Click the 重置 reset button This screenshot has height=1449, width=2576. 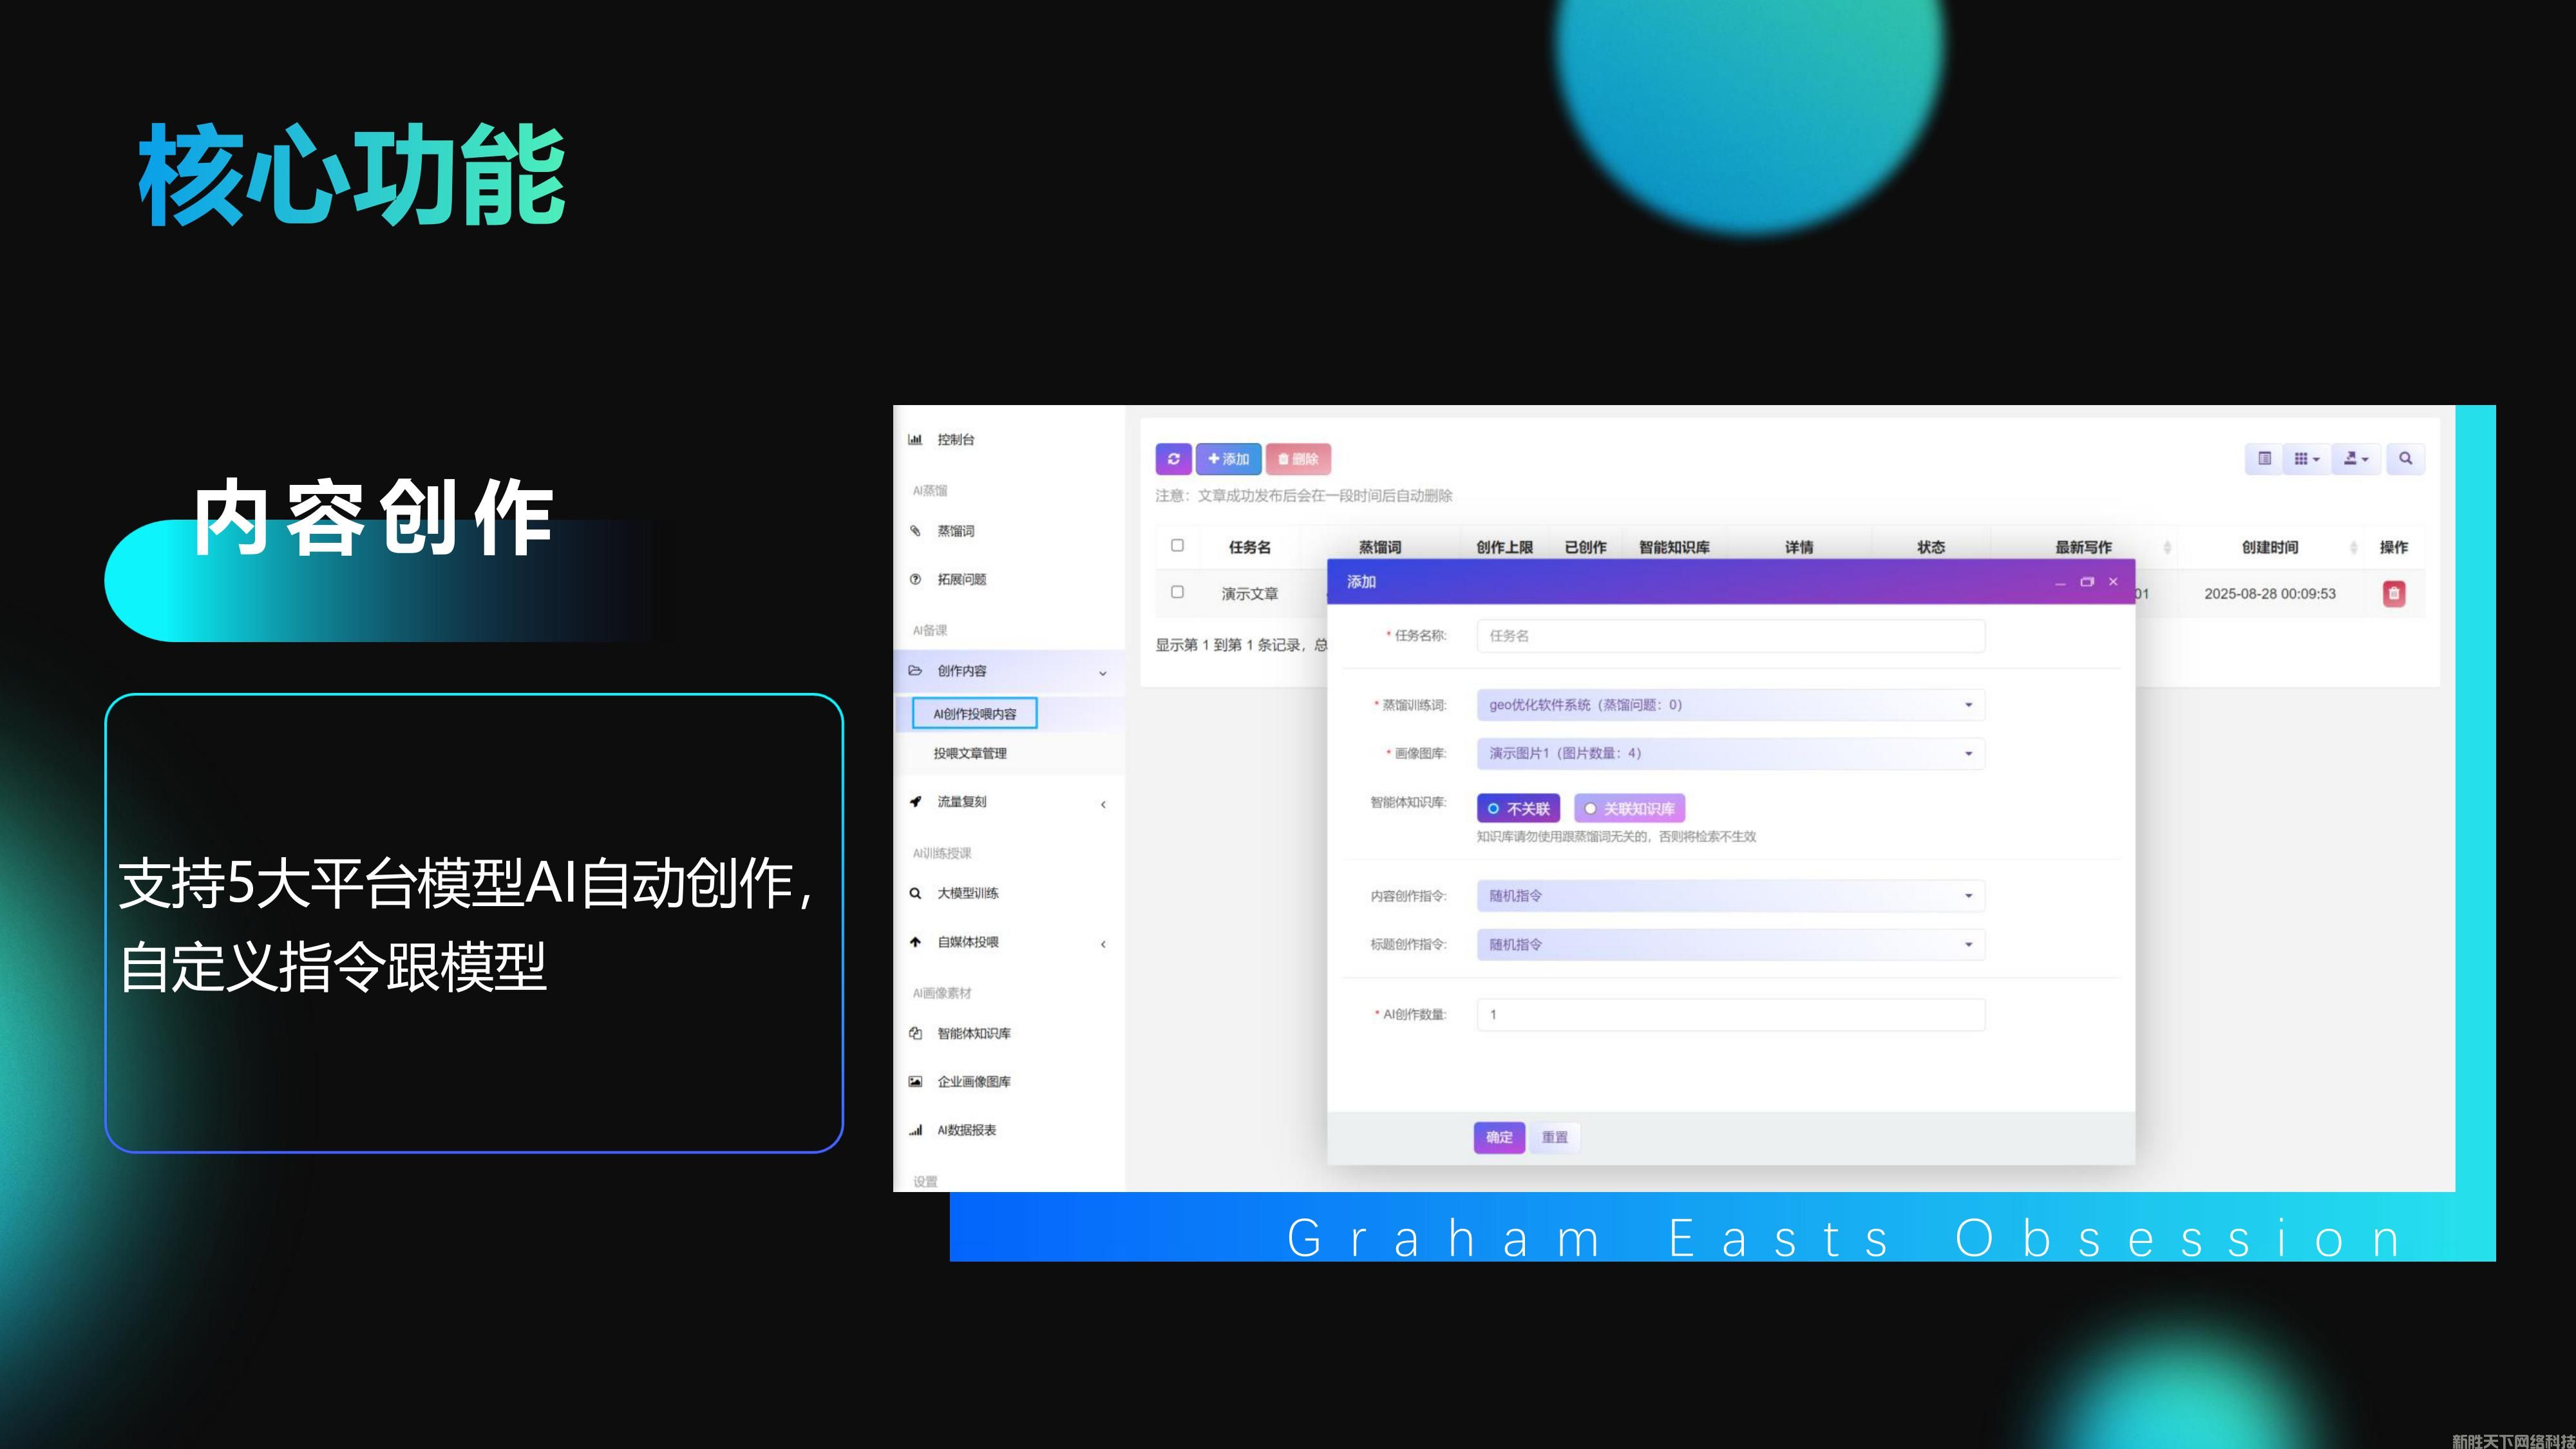1555,1137
